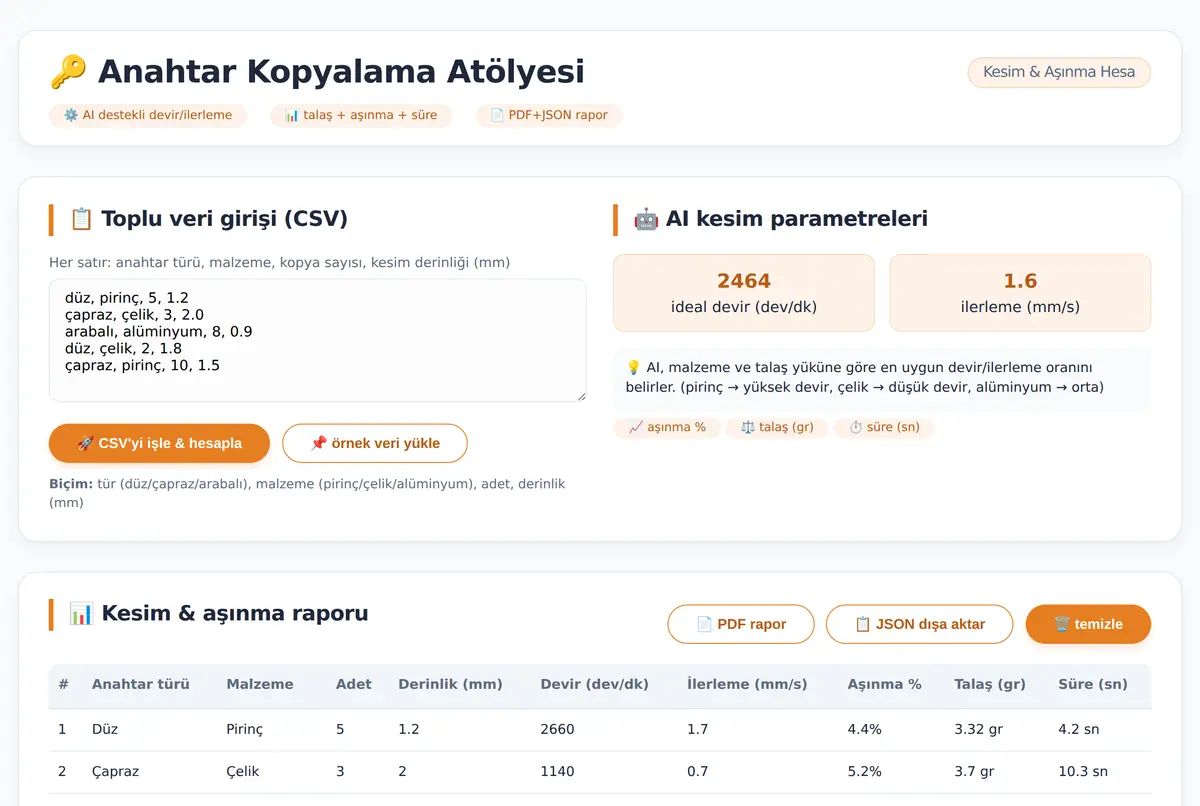Click the 4.2 sn süre value
The image size is (1200, 806).
click(1079, 729)
